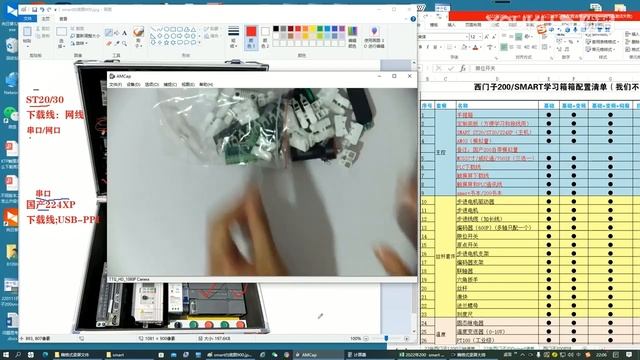Select the Pencil tool in Paint

(x=109, y=33)
